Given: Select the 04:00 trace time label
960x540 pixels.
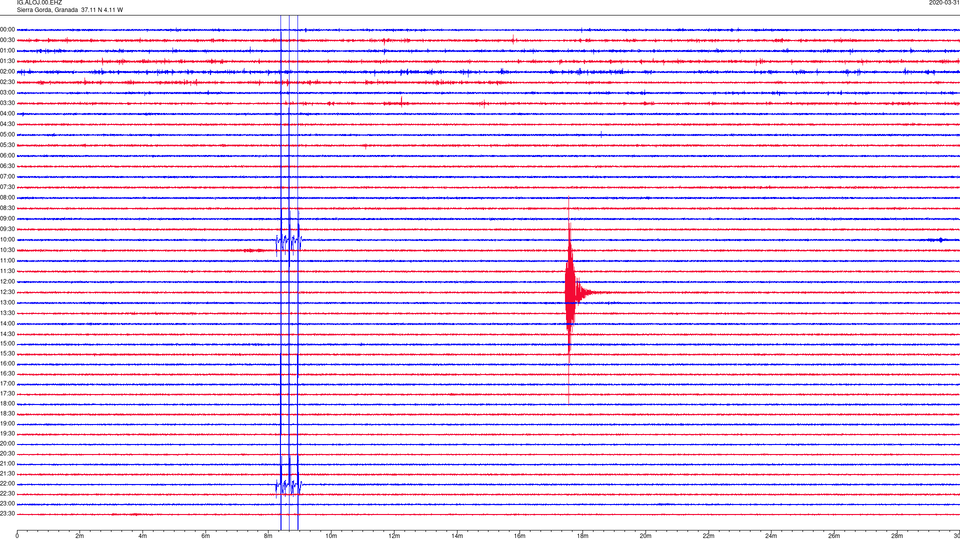Looking at the screenshot, I should pos(7,114).
